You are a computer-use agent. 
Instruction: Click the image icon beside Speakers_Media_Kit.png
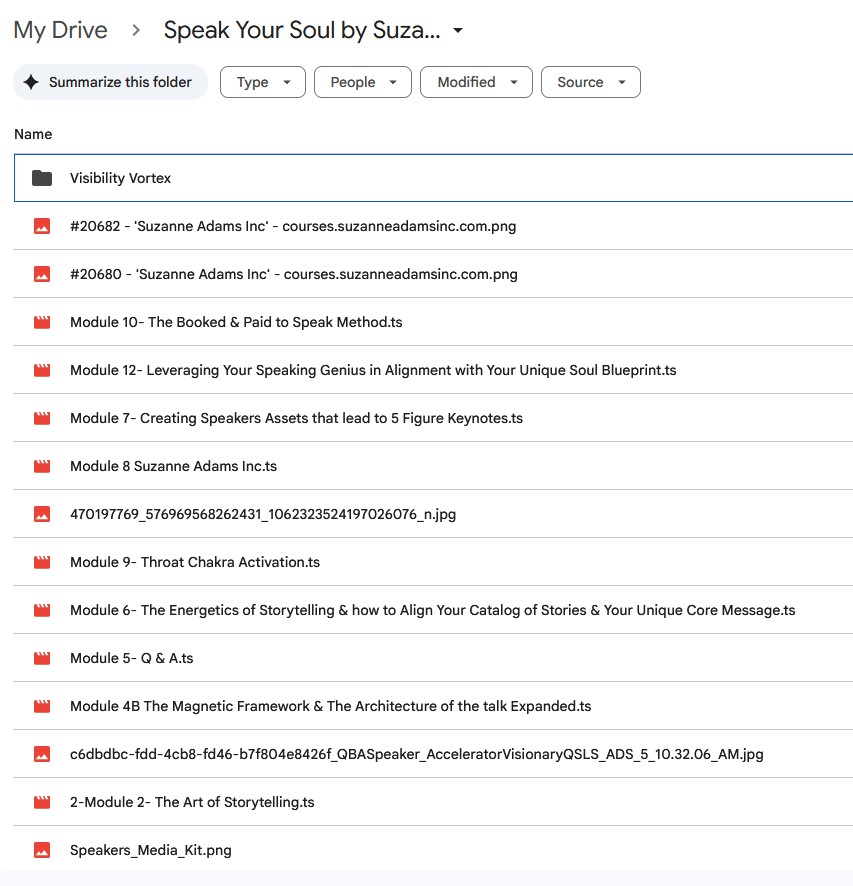tap(42, 850)
